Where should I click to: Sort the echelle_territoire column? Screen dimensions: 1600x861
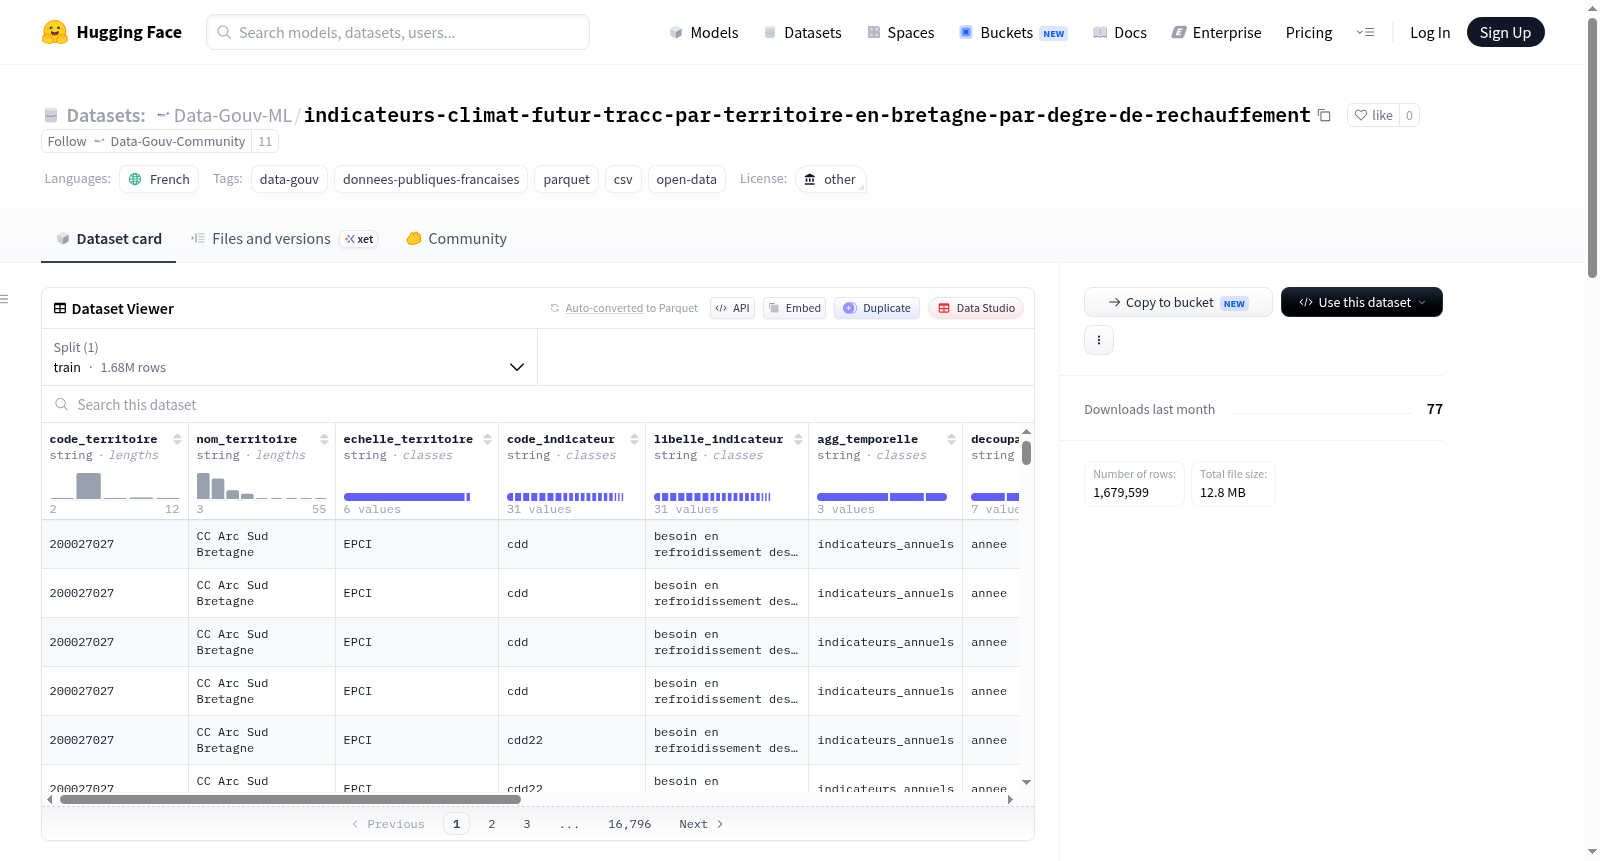click(x=487, y=439)
